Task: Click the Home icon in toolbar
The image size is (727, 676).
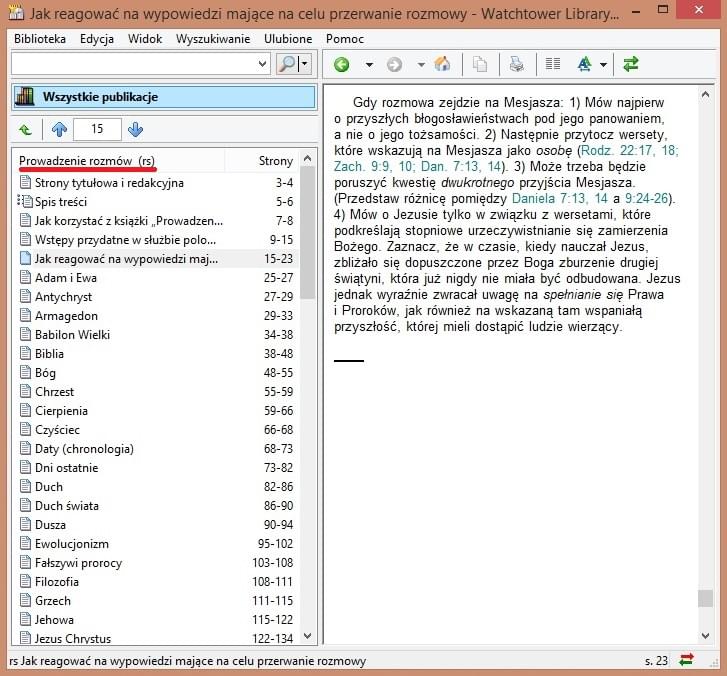Action: (x=442, y=64)
